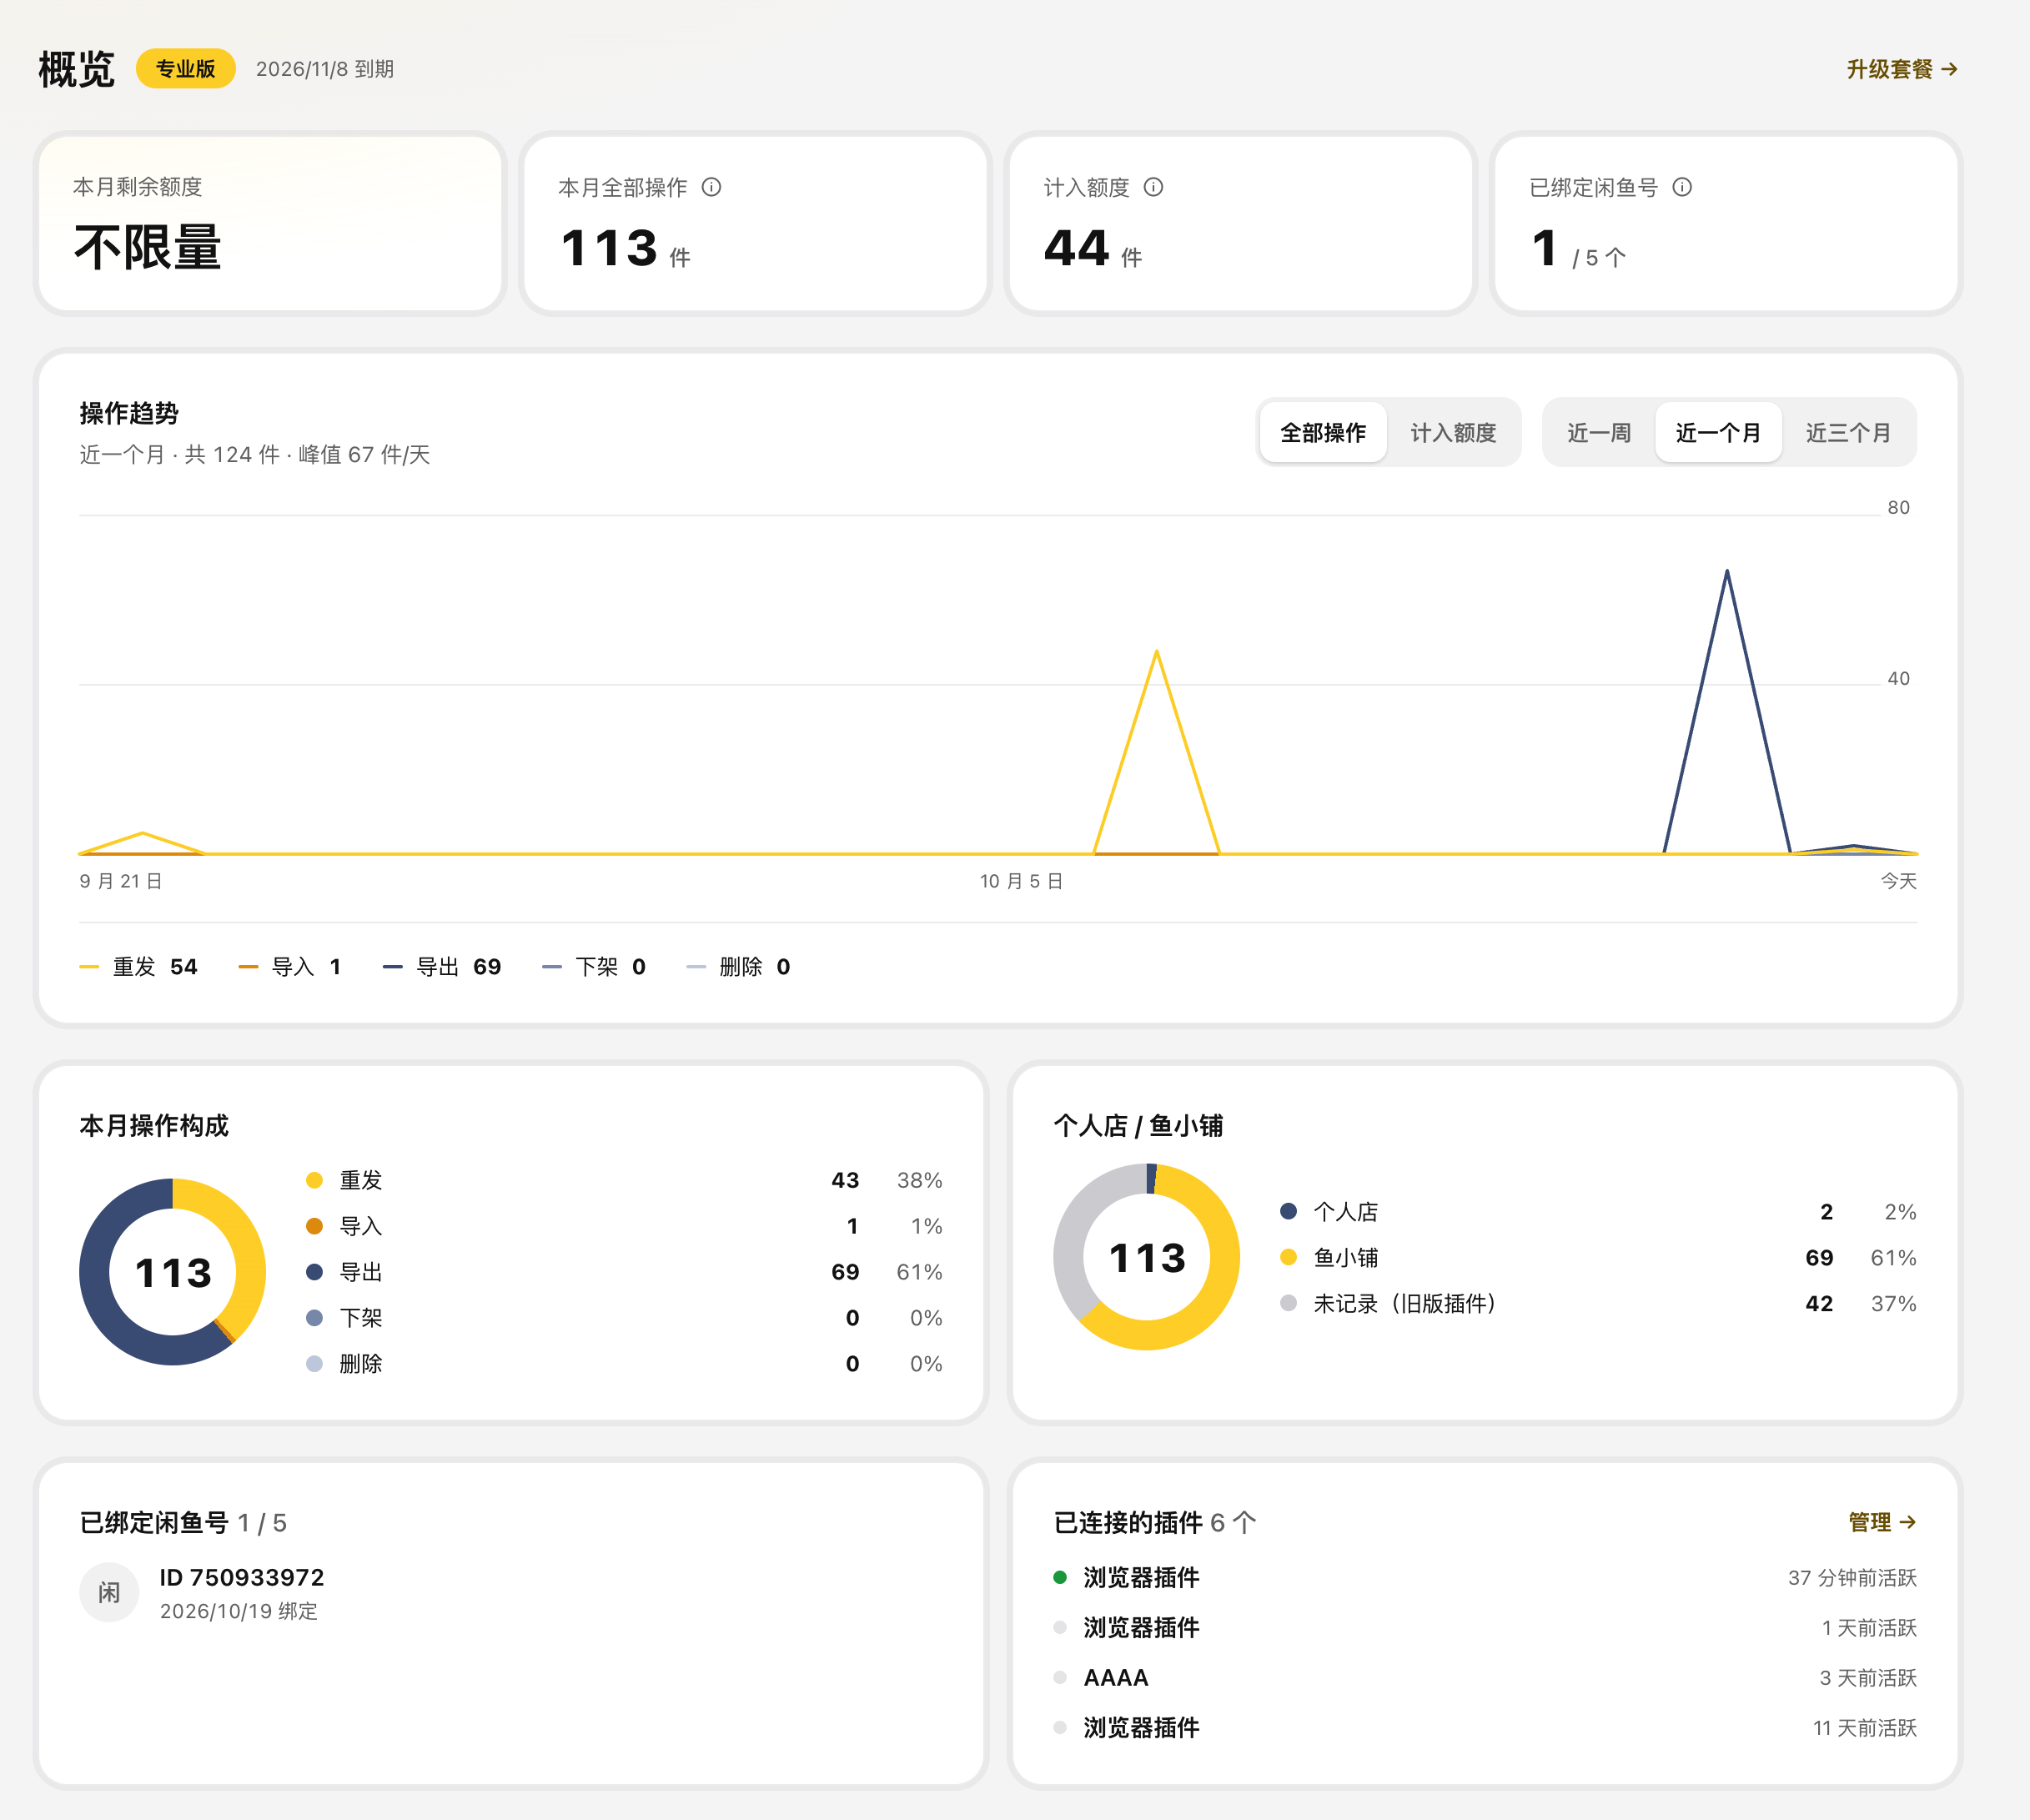Screen dimensions: 2030x1820
Task: Click the '3 天前活跃' status text
Action: [1868, 1677]
